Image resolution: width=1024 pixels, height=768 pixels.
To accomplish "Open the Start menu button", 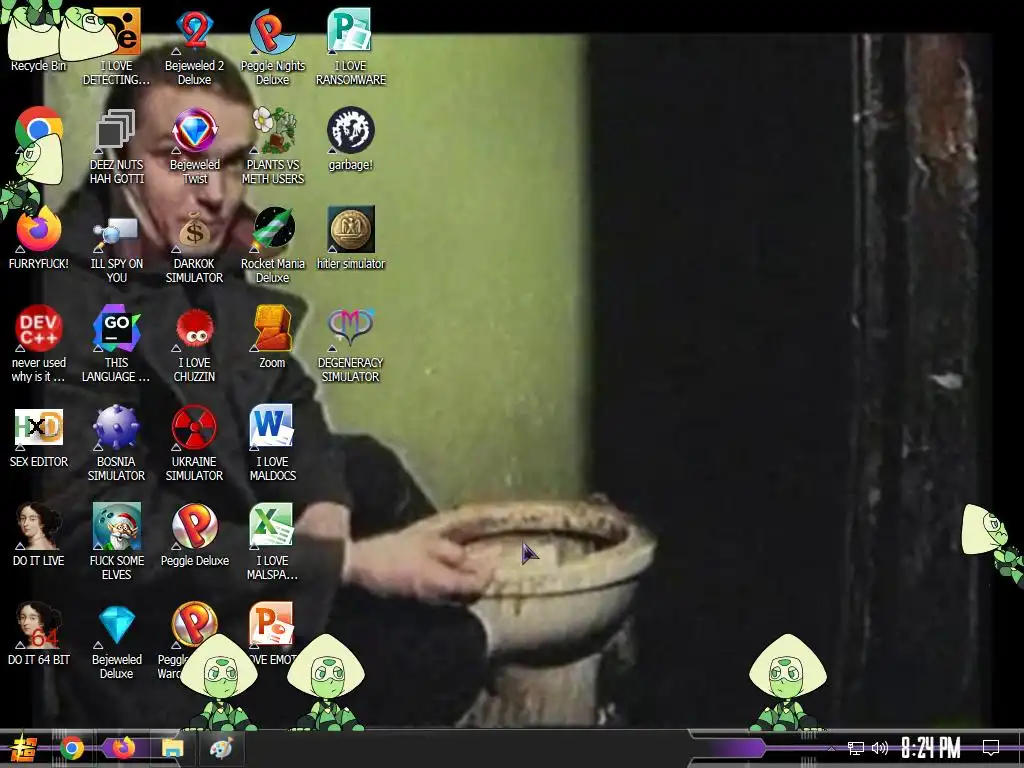I will pos(24,748).
